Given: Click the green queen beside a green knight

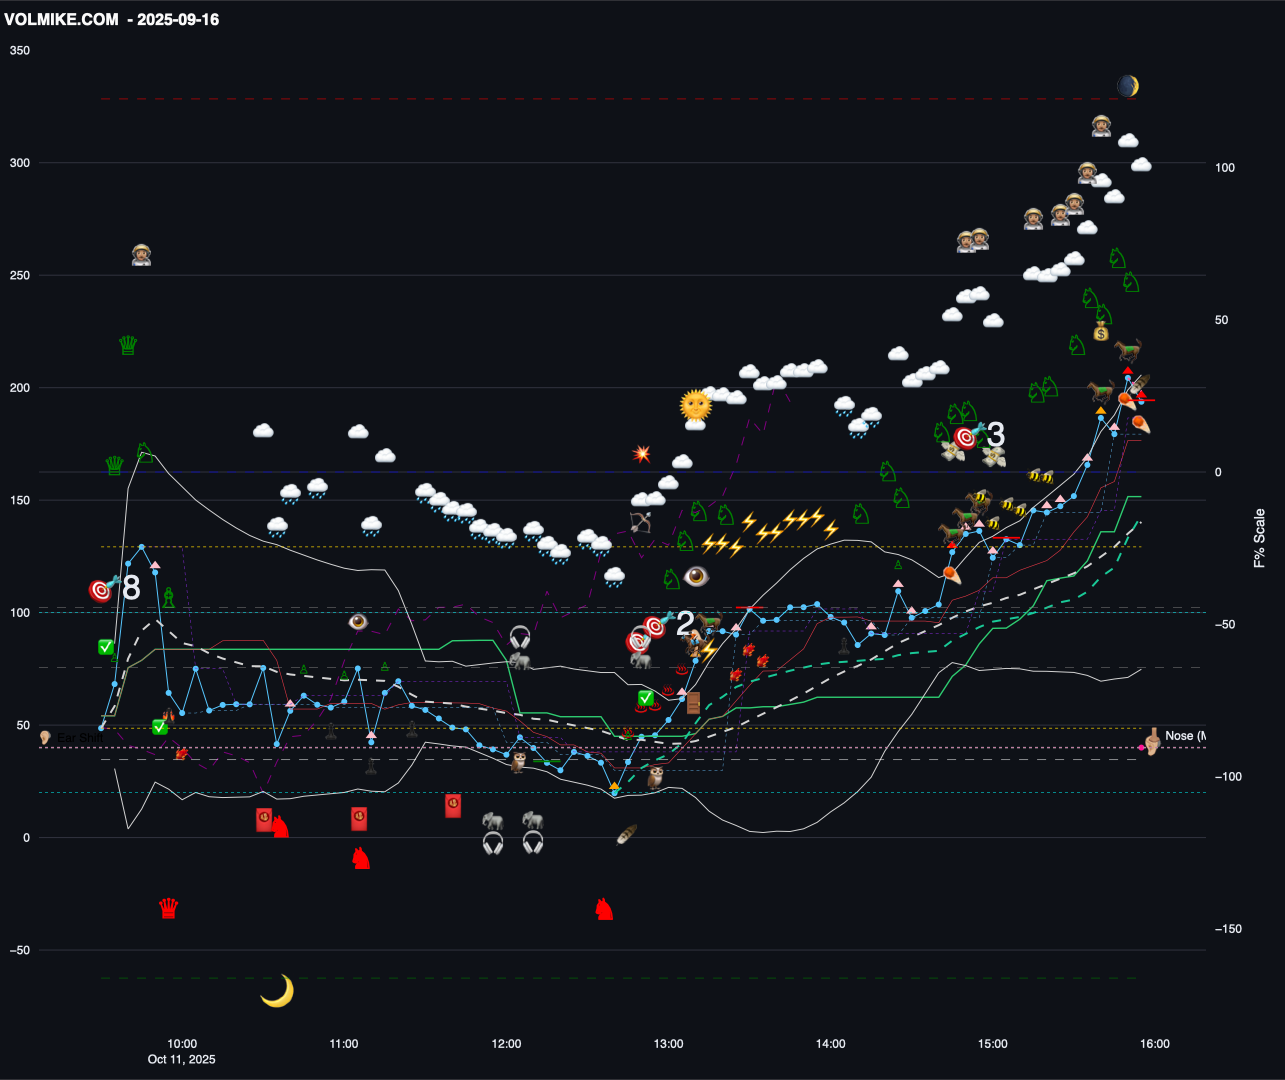Looking at the screenshot, I should coord(115,466).
